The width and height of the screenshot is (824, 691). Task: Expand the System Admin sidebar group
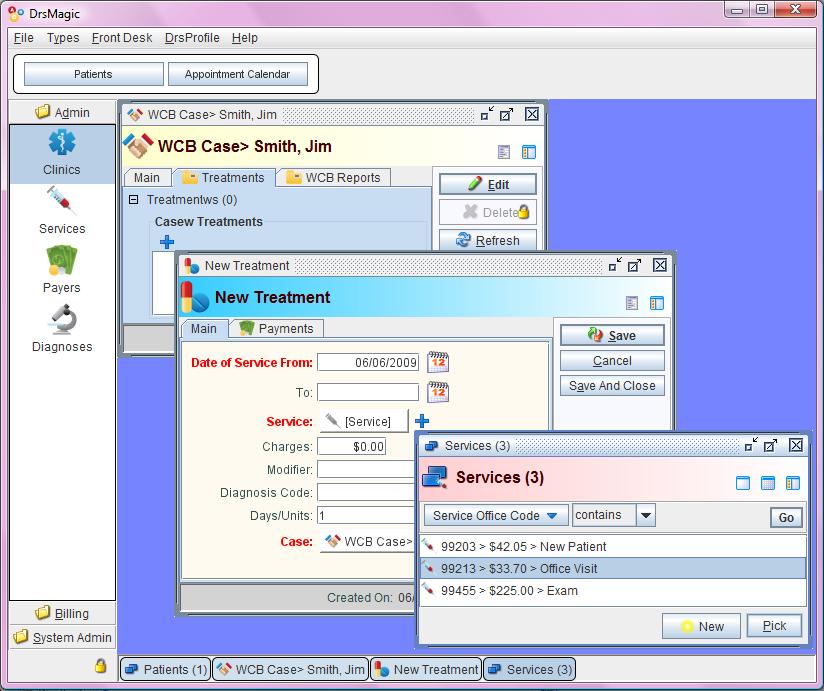pos(63,637)
